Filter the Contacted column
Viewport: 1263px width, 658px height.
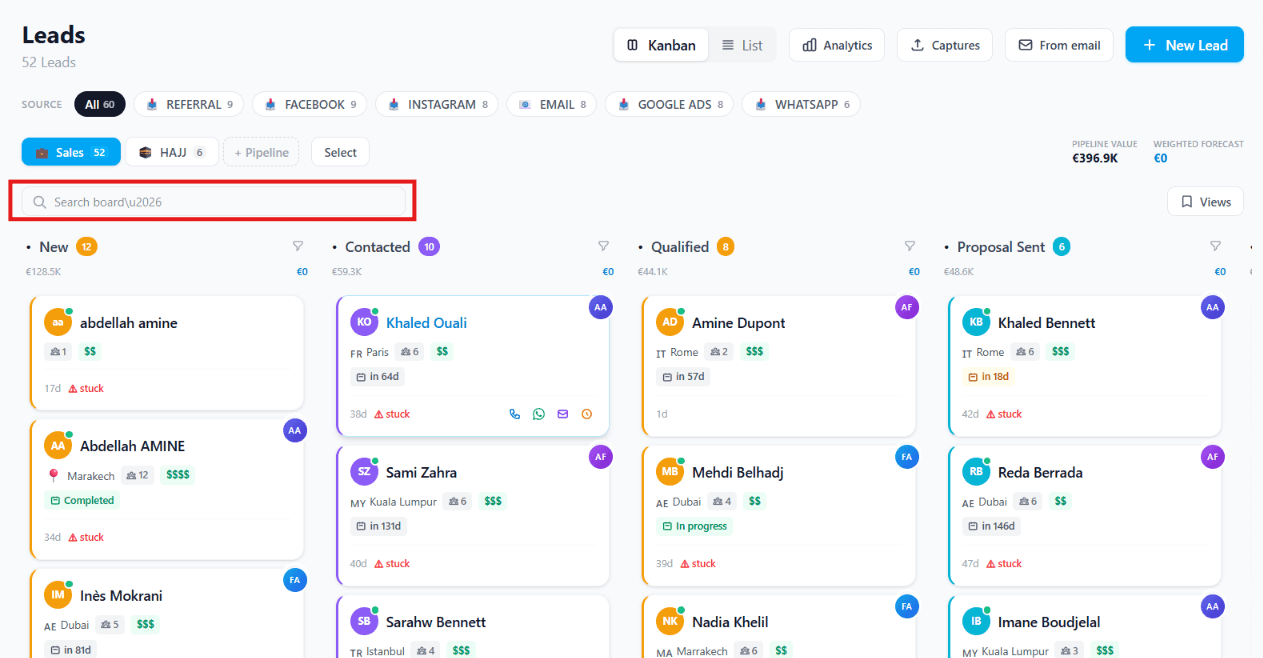(x=603, y=246)
